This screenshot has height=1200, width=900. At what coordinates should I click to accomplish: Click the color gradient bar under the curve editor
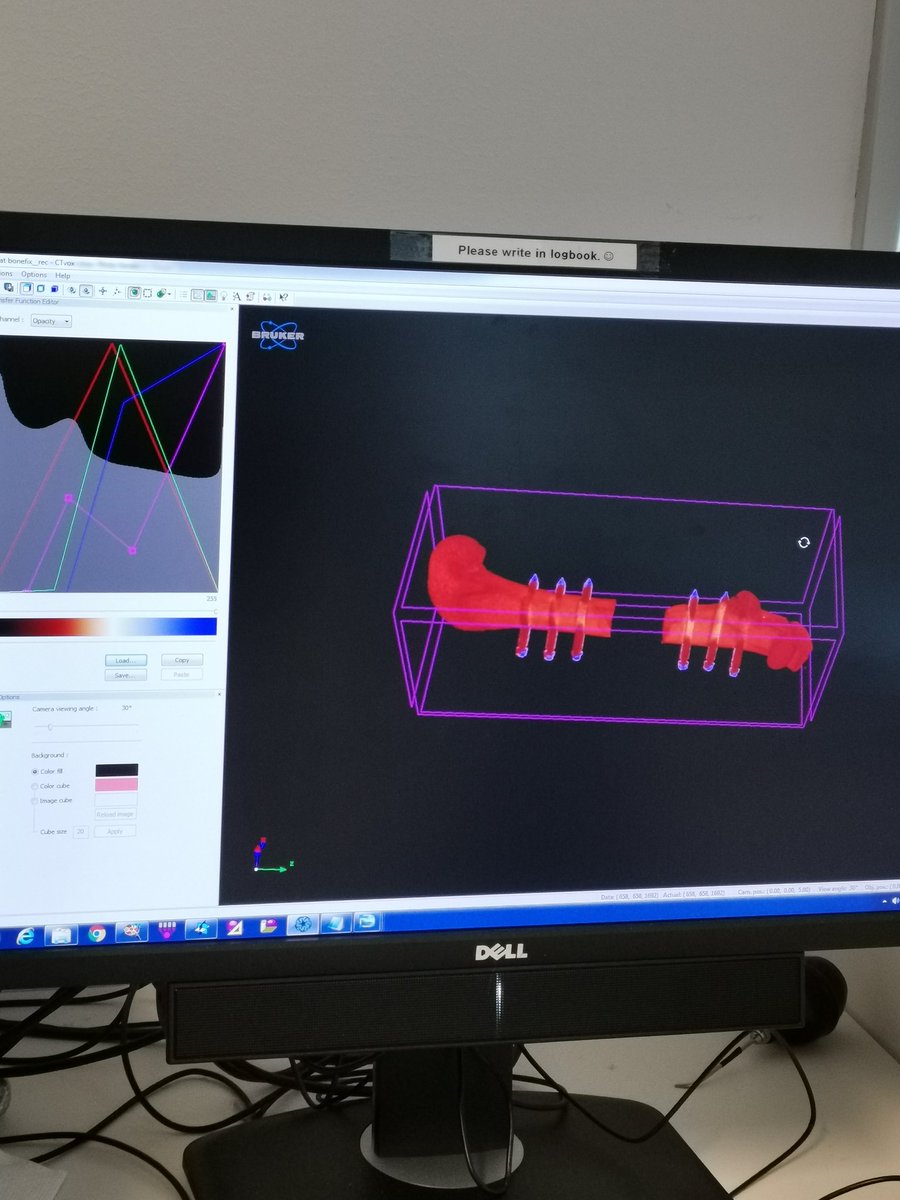108,626
